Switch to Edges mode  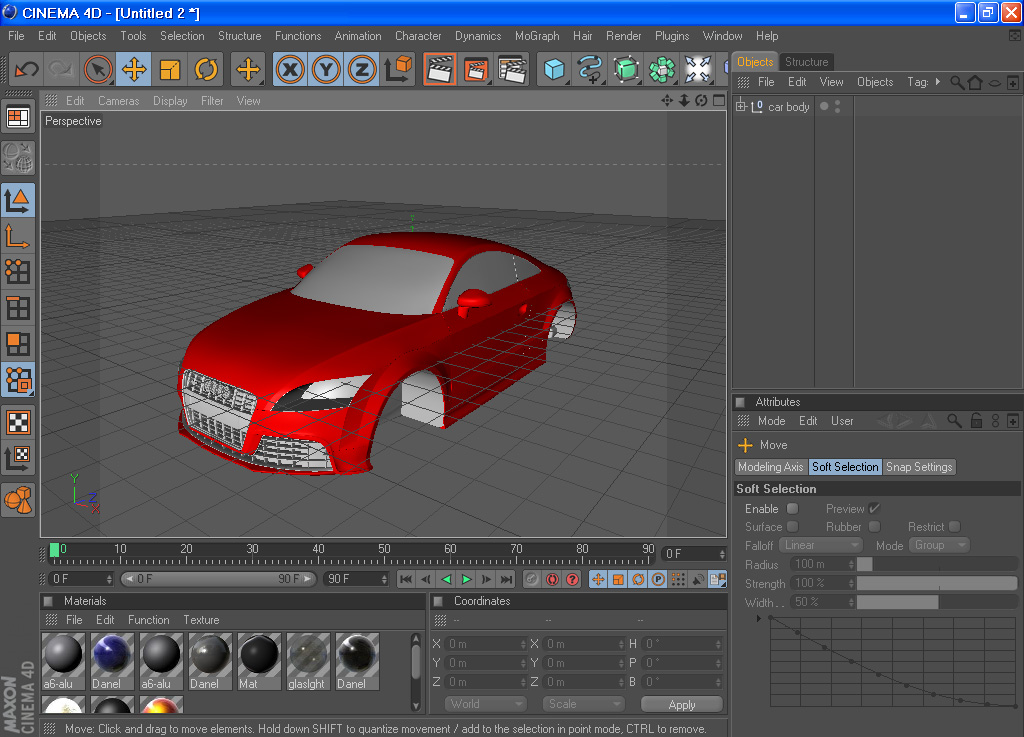(18, 307)
